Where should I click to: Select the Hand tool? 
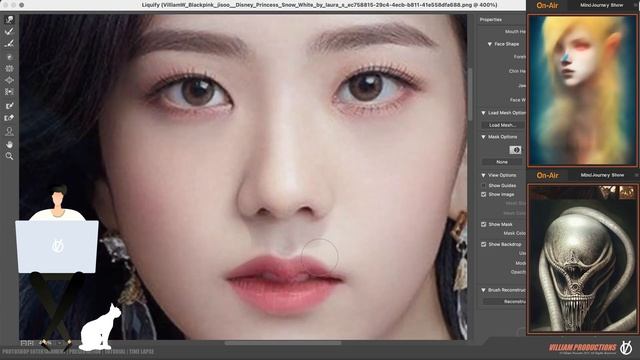pyautogui.click(x=9, y=144)
